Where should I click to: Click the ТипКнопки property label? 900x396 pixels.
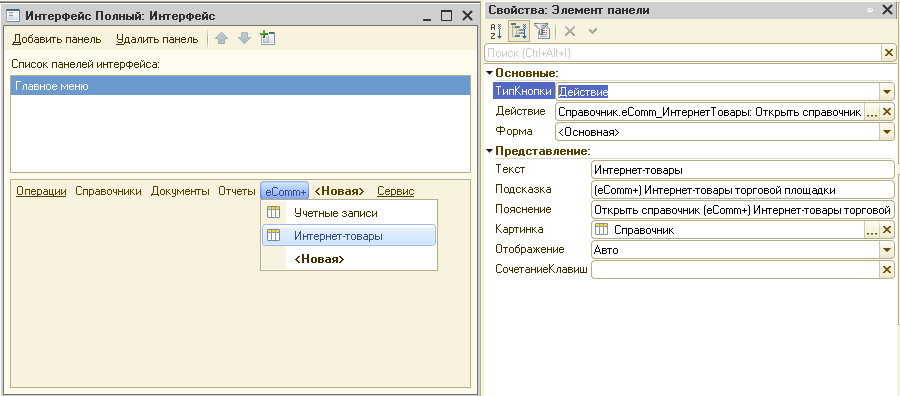click(x=523, y=91)
